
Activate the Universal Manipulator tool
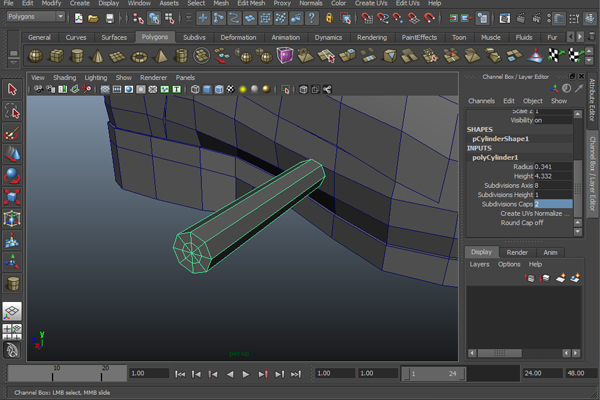click(x=12, y=219)
